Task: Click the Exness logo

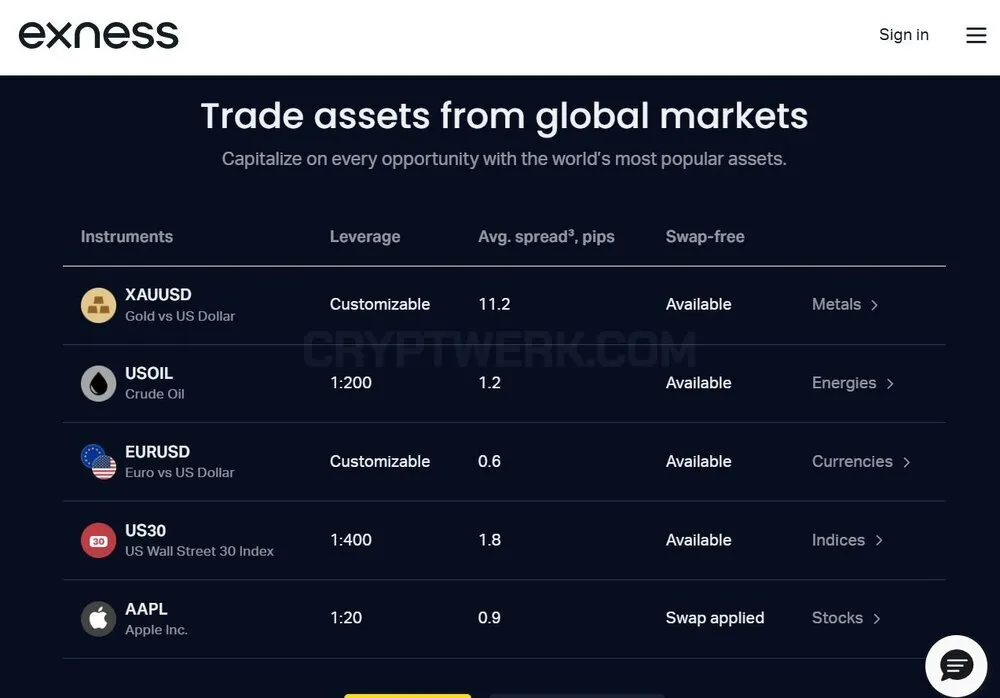Action: 98,35
